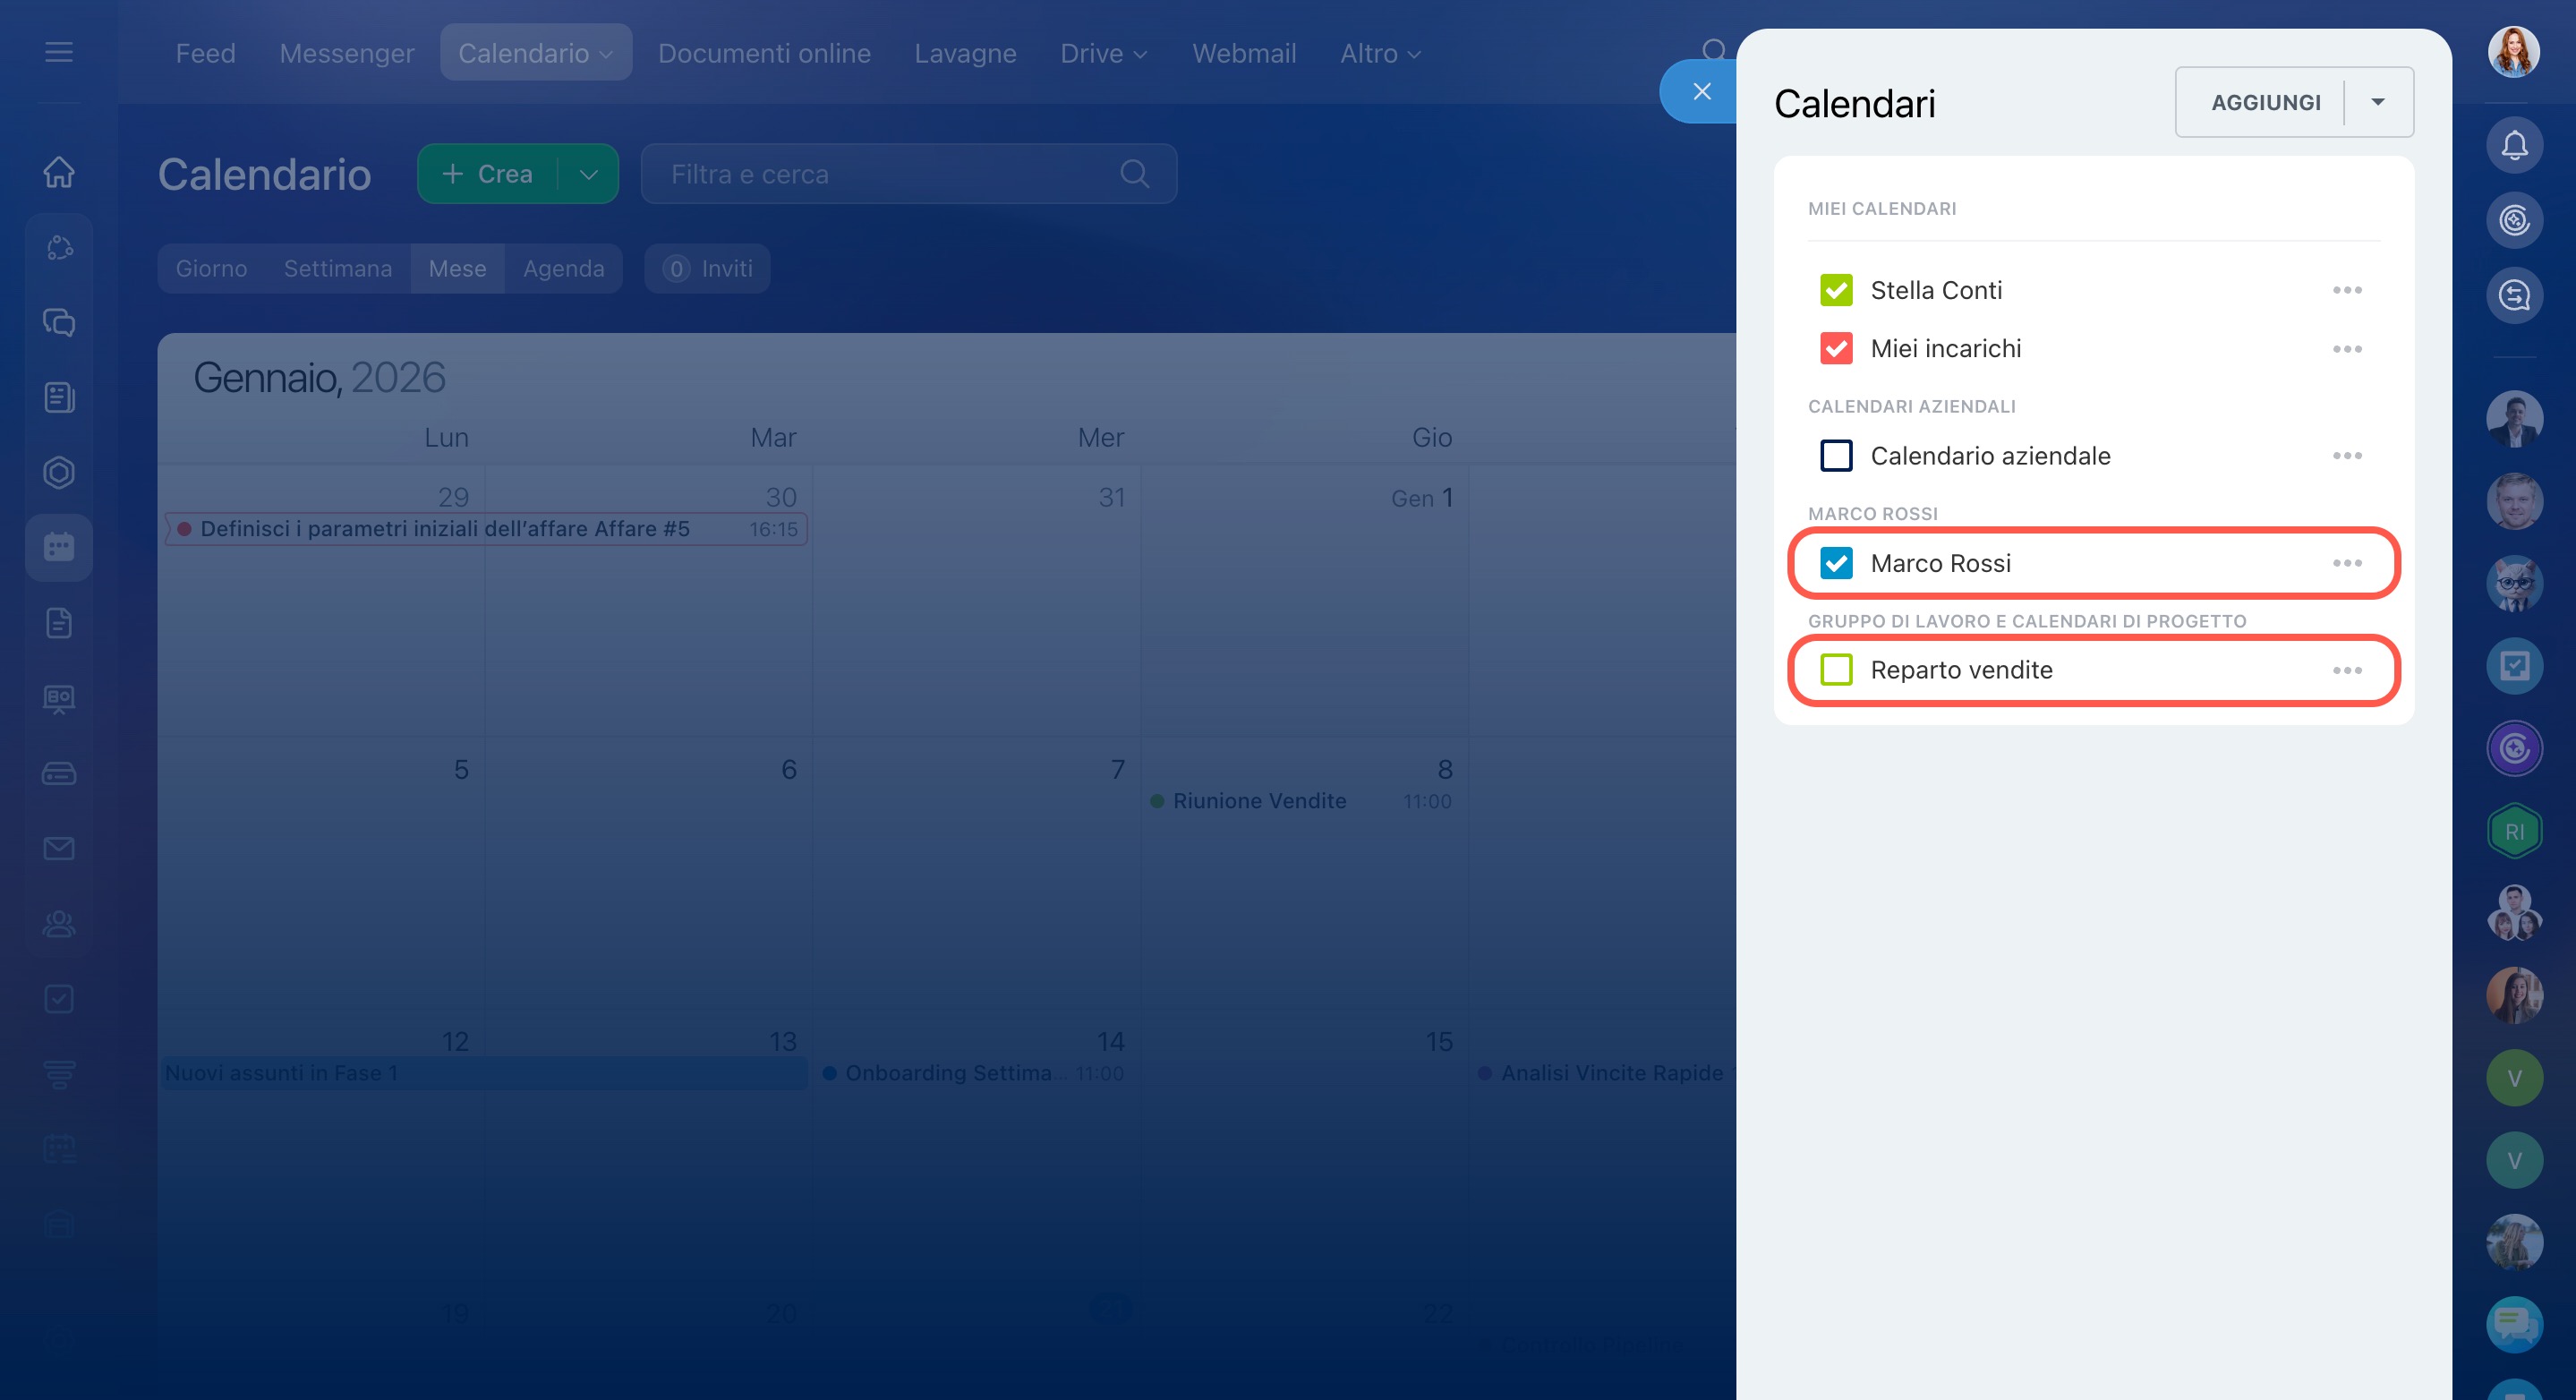The height and width of the screenshot is (1400, 2576).
Task: Click the Inviti button
Action: (708, 268)
